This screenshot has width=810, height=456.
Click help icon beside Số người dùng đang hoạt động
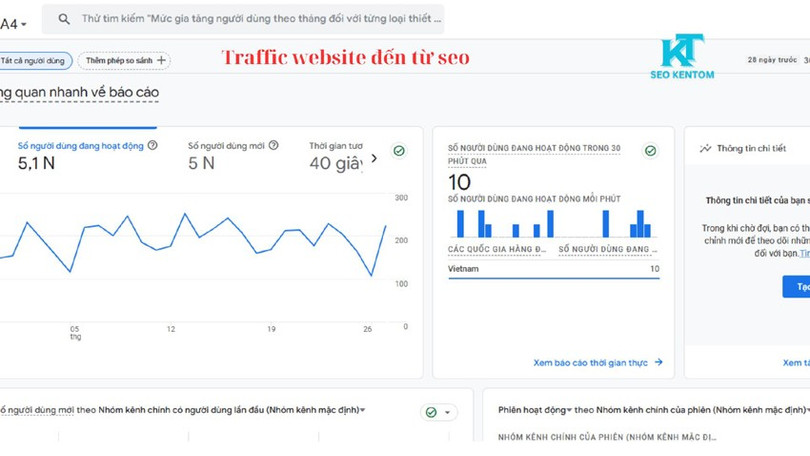point(153,145)
